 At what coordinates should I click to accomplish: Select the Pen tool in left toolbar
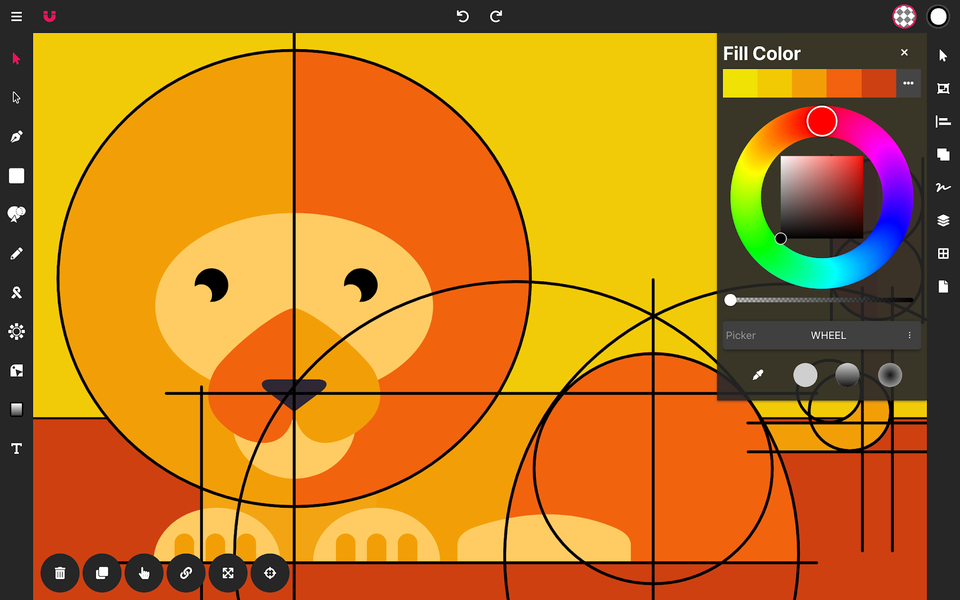pos(16,137)
